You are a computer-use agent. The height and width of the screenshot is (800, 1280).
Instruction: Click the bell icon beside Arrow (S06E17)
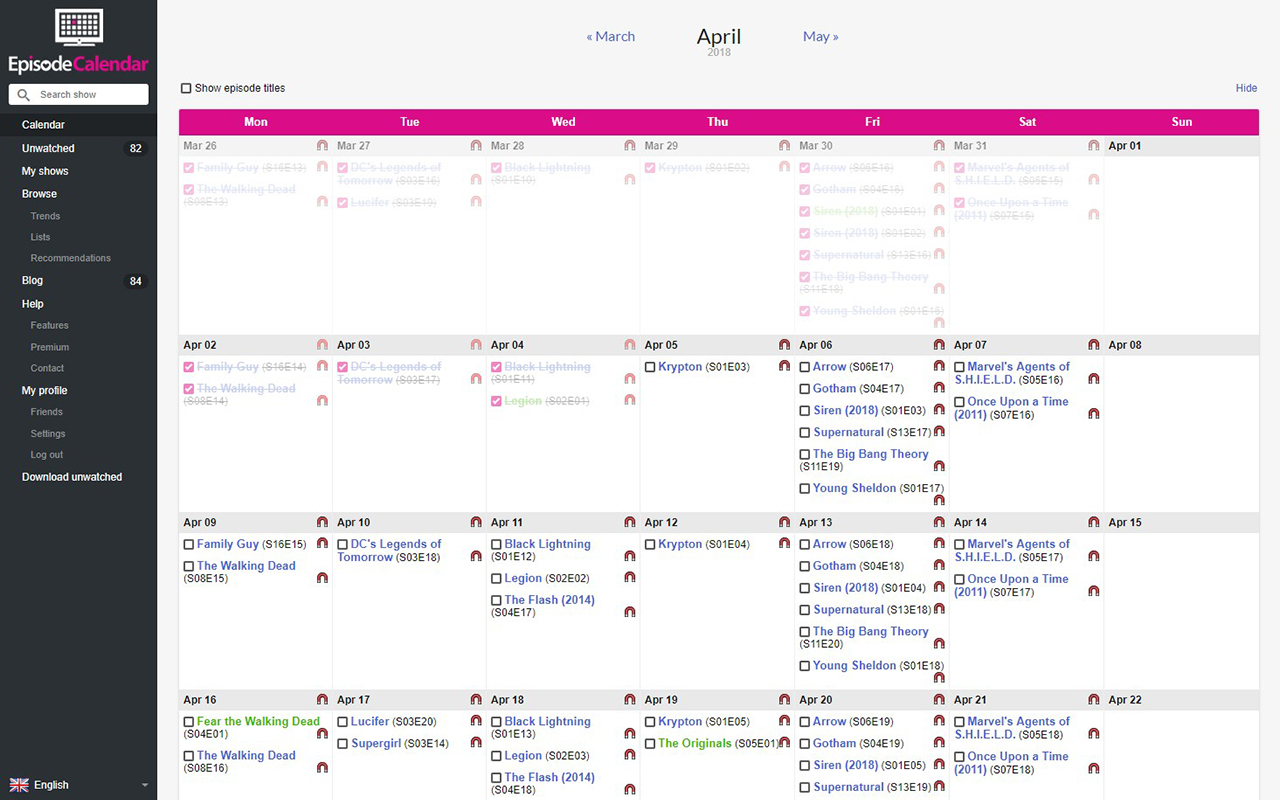point(938,366)
